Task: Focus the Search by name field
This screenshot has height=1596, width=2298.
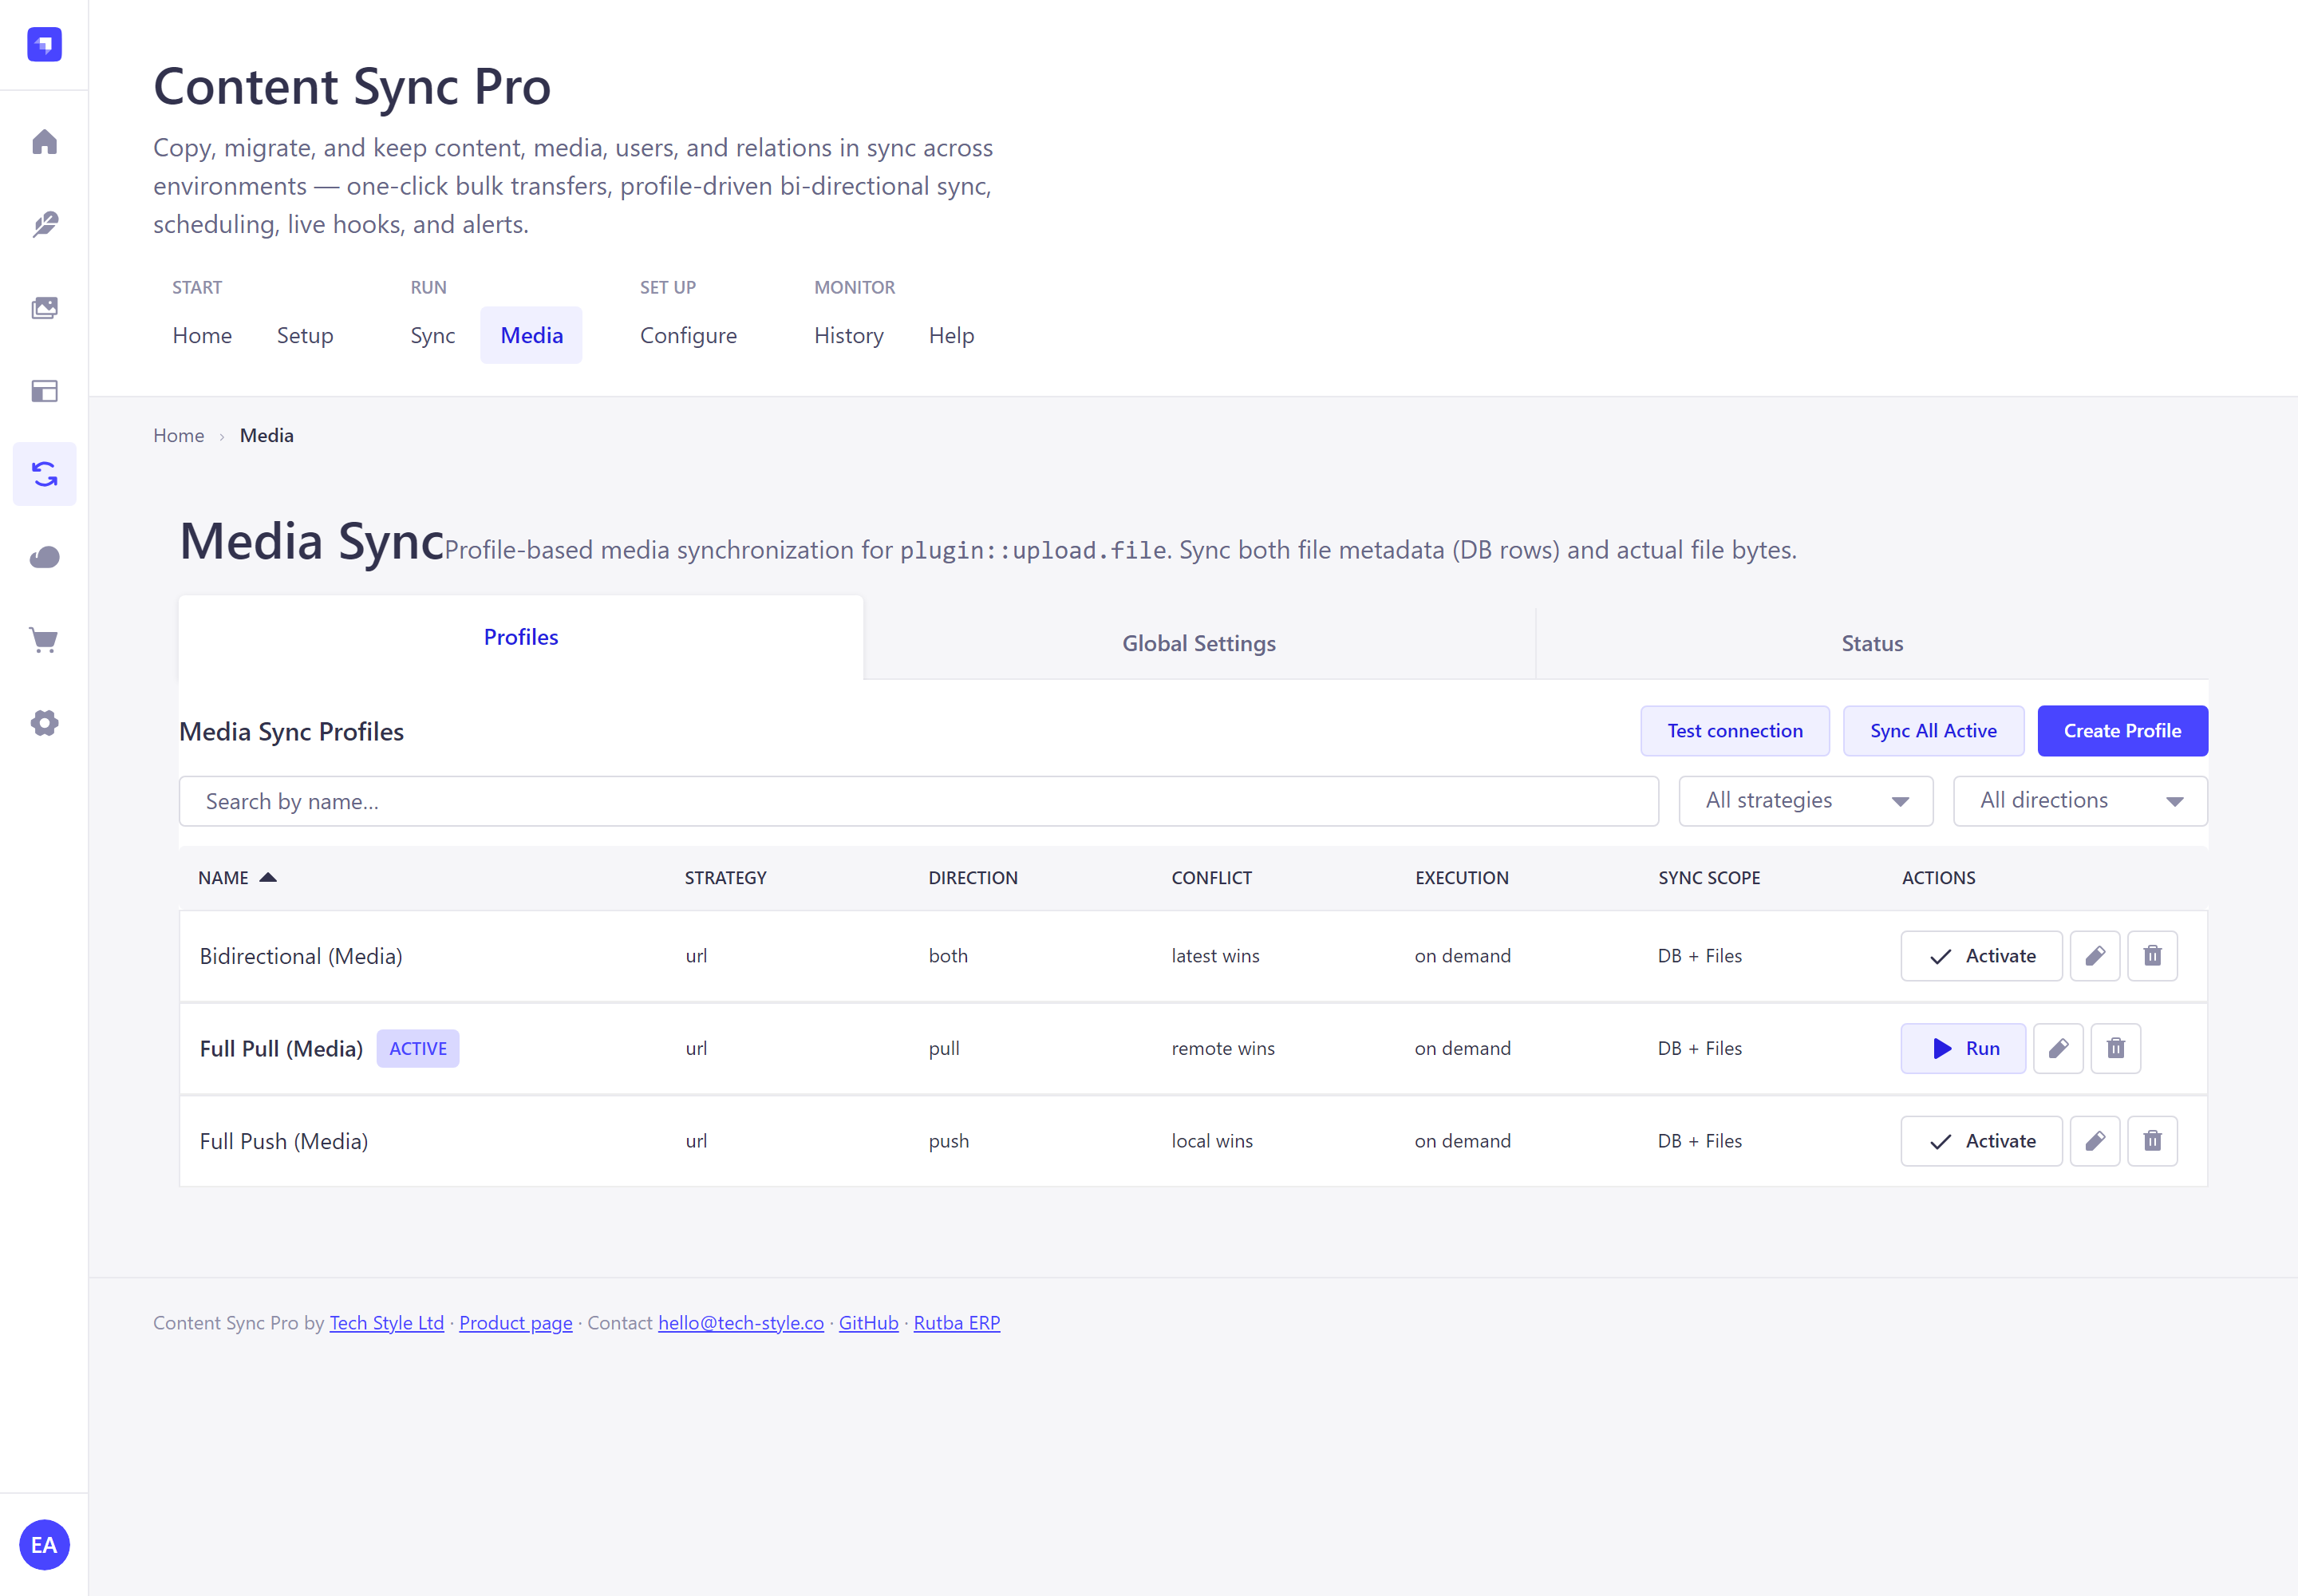Action: 919,801
